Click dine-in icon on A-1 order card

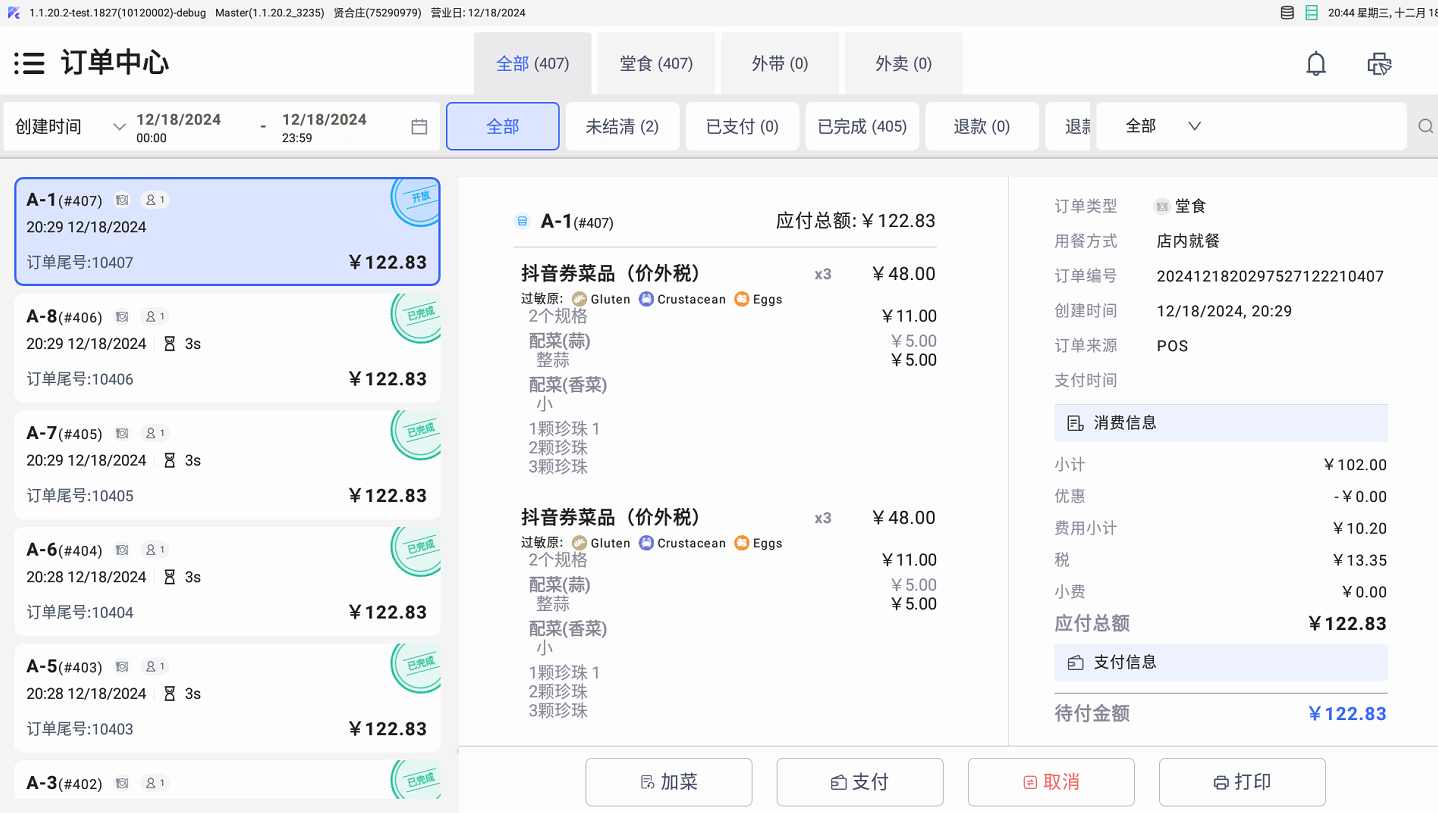[121, 200]
